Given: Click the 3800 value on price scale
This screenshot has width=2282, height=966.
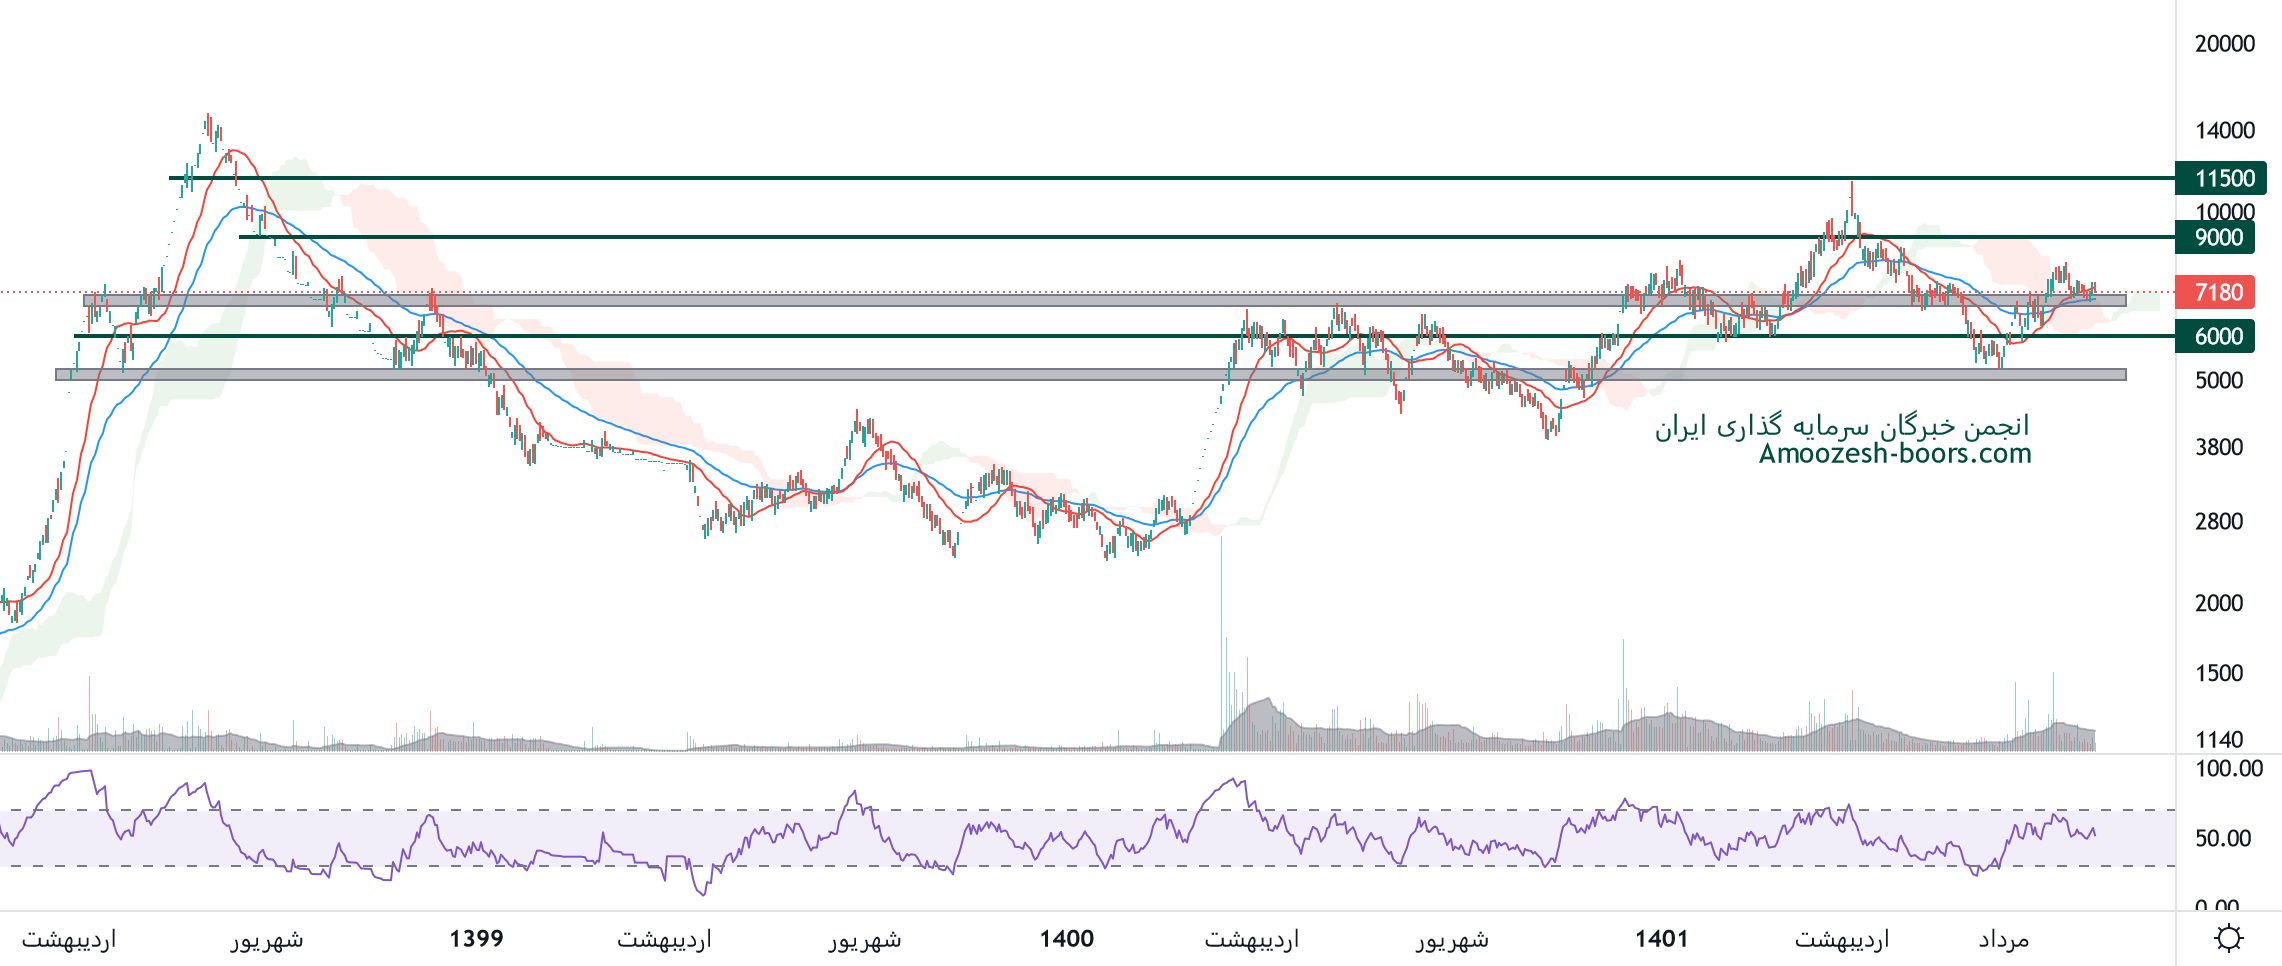Looking at the screenshot, I should (x=2218, y=447).
